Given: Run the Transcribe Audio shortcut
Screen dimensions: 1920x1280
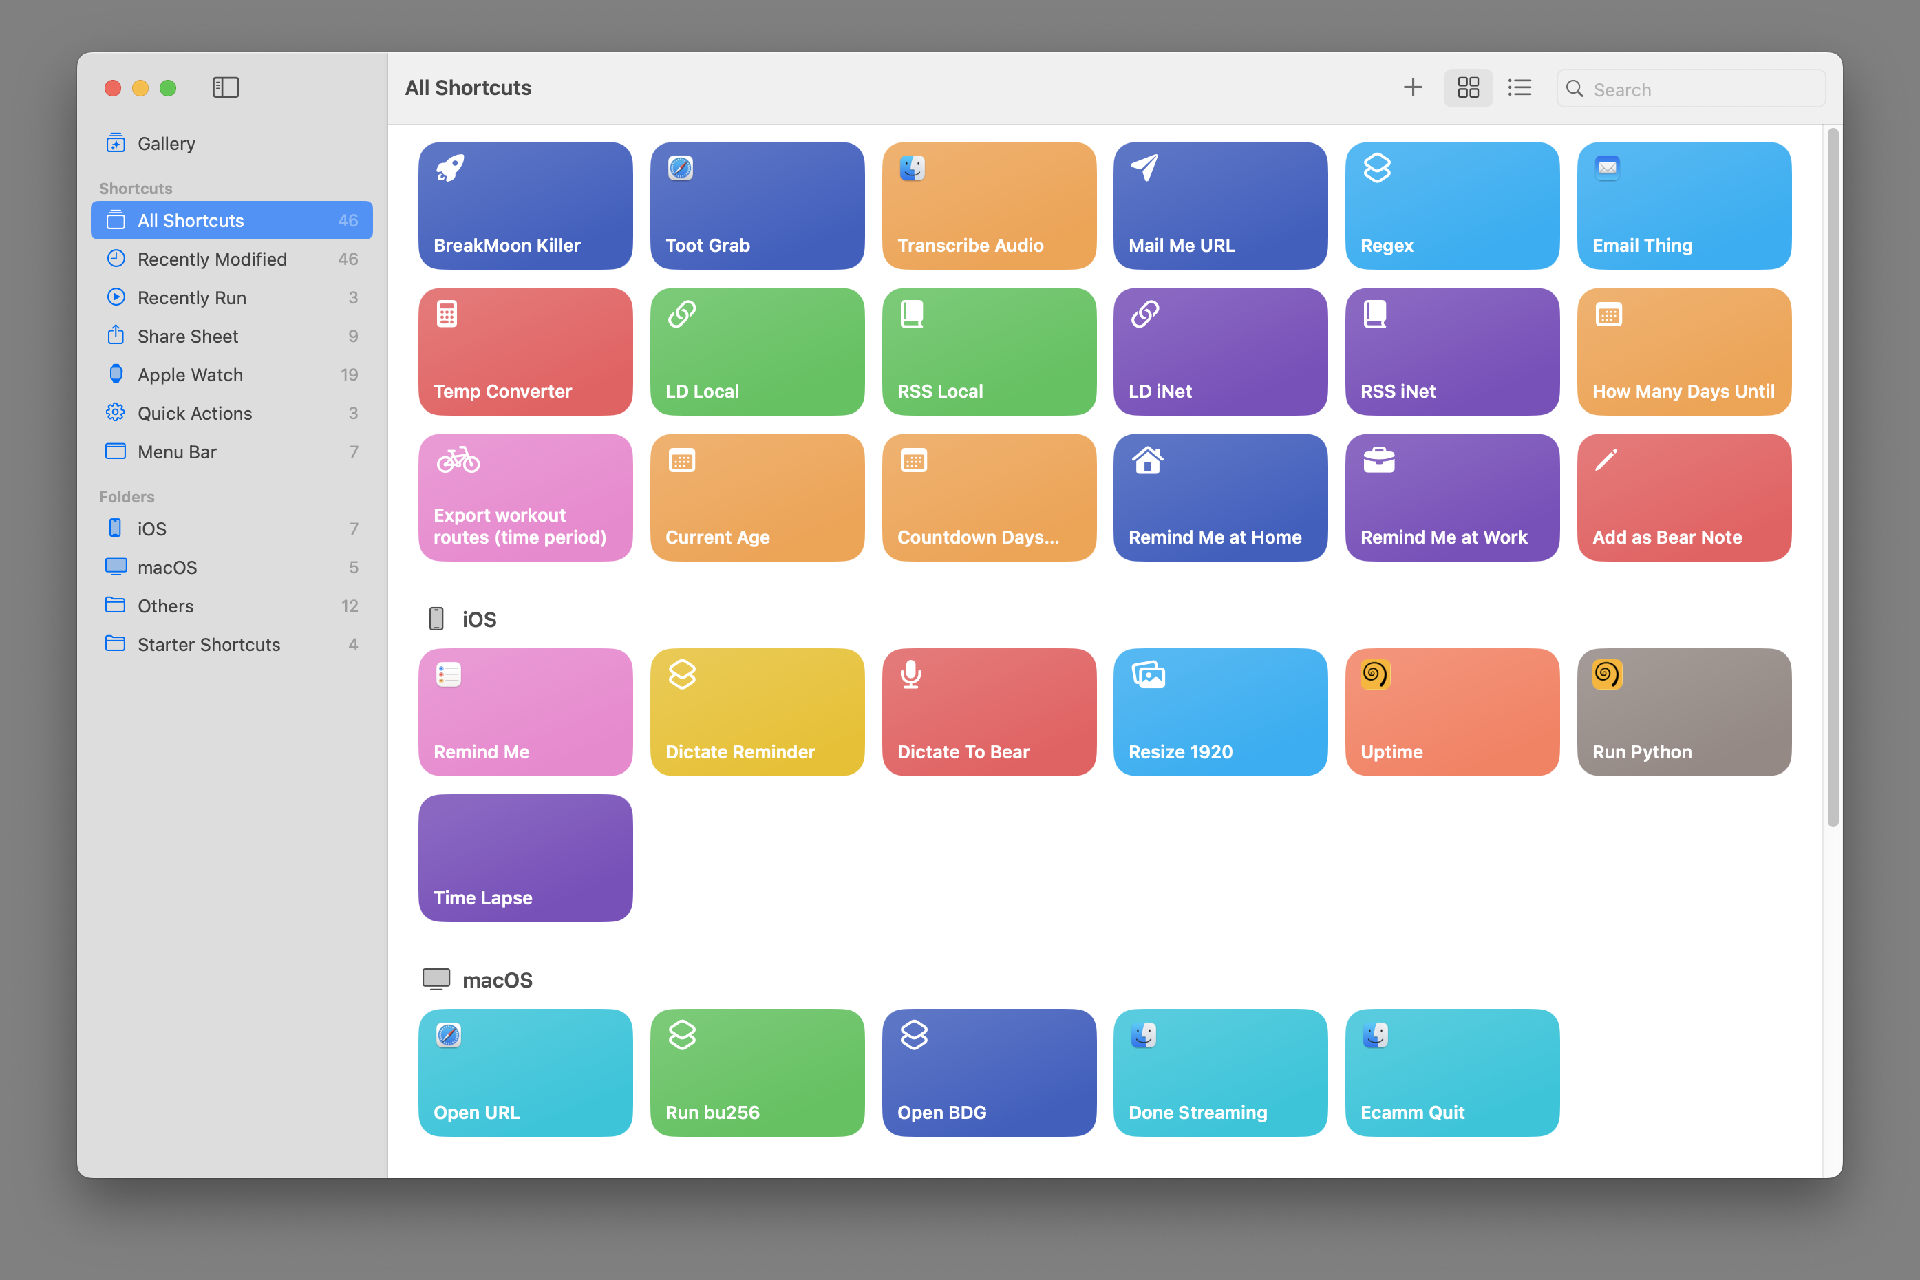Looking at the screenshot, I should pos(988,205).
